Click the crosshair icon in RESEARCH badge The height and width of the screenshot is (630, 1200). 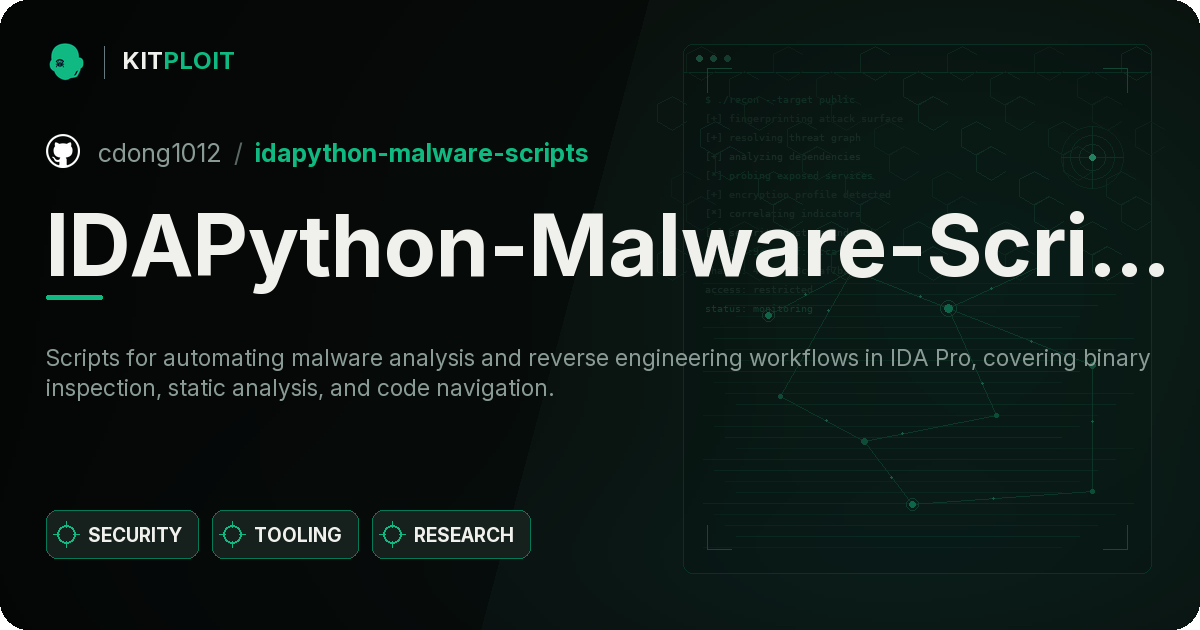pyautogui.click(x=393, y=535)
